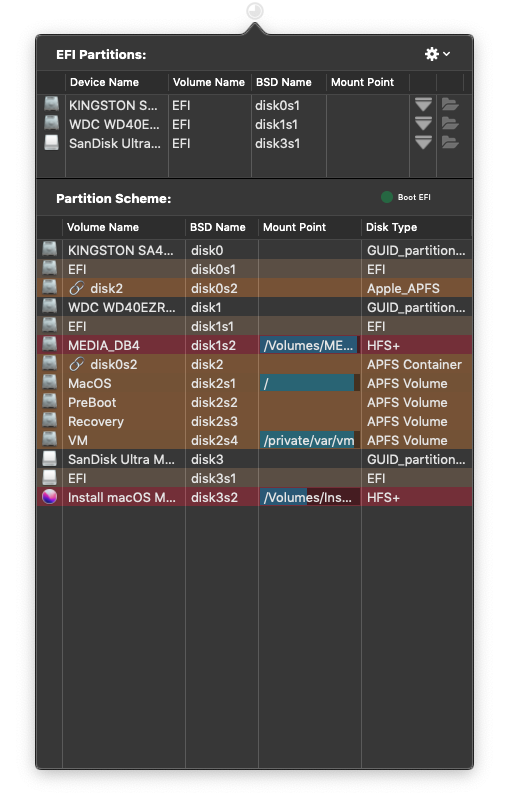
Task: Mount the KINGSTON EFI partition arrow icon
Action: [423, 105]
